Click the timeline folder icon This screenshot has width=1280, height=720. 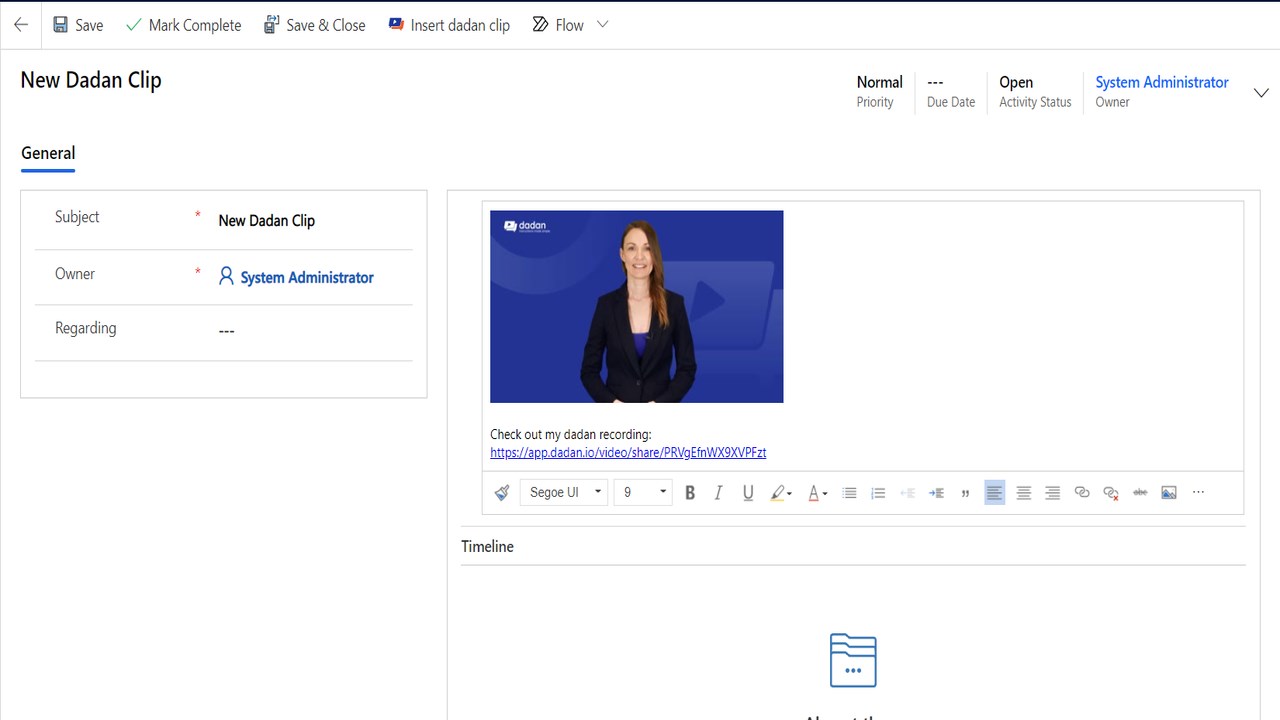click(x=853, y=660)
